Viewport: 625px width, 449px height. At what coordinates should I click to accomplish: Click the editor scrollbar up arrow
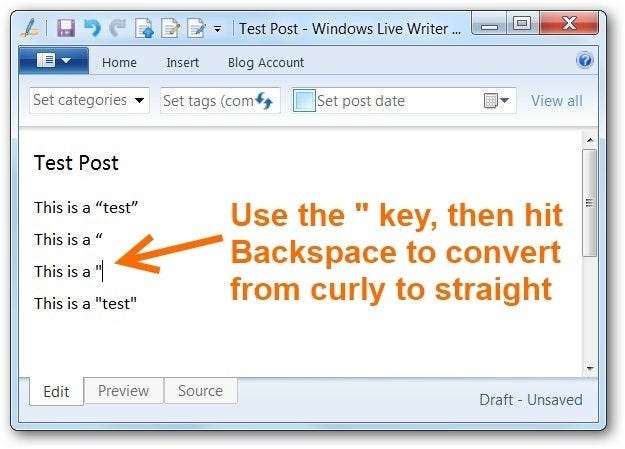590,140
